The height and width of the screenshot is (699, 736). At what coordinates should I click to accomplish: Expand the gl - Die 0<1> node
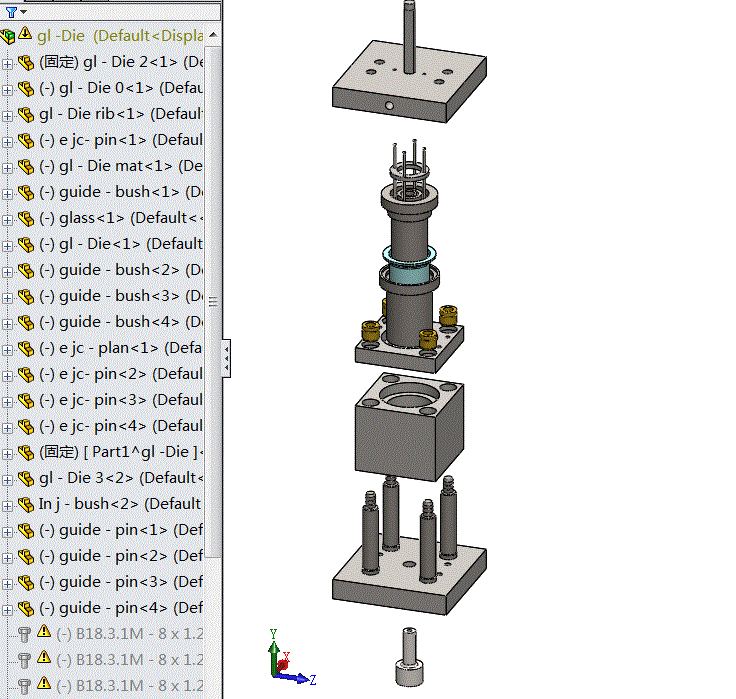coord(7,89)
